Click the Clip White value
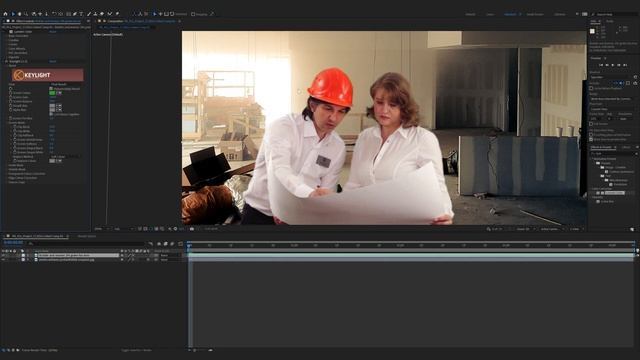640x360 pixels. point(52,131)
